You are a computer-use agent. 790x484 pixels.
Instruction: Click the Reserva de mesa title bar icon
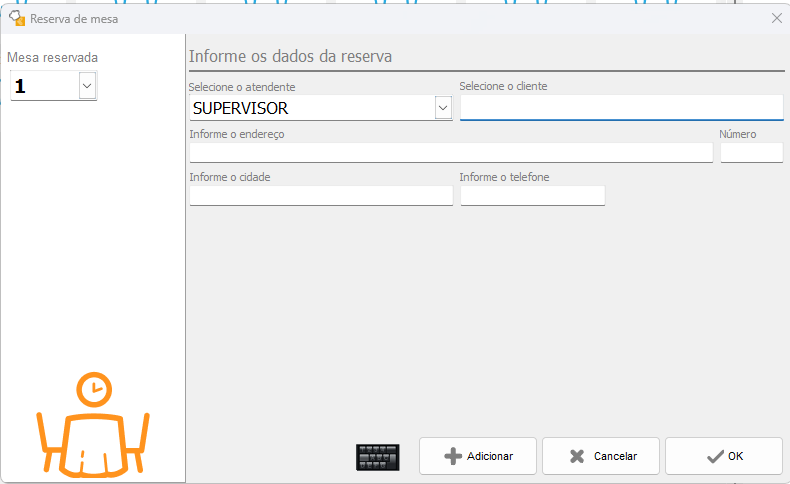[x=16, y=17]
